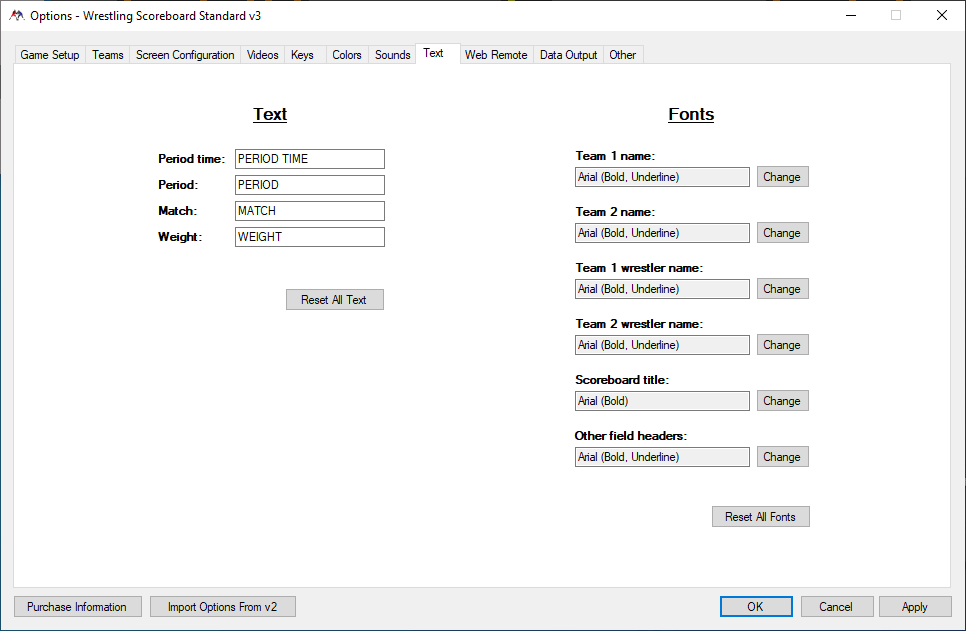Switch to the Game Setup tab

(50, 55)
